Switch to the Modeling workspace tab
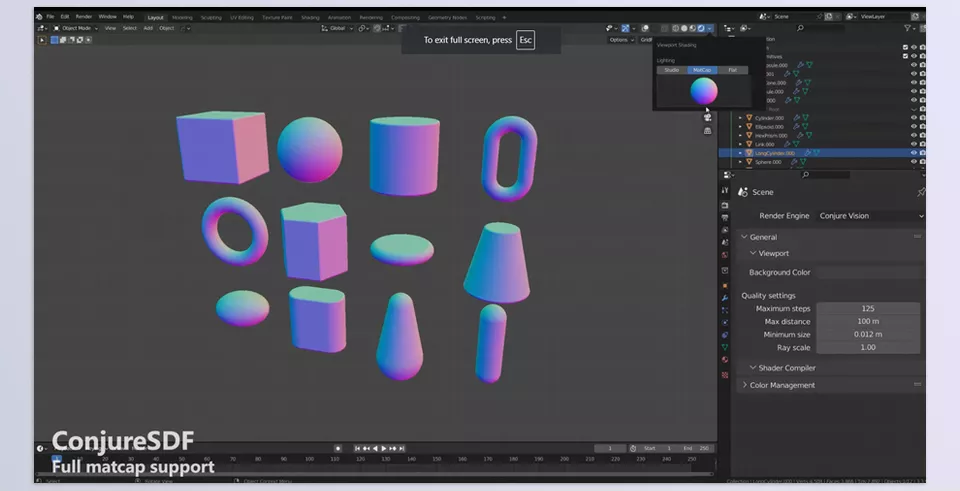 pyautogui.click(x=182, y=18)
